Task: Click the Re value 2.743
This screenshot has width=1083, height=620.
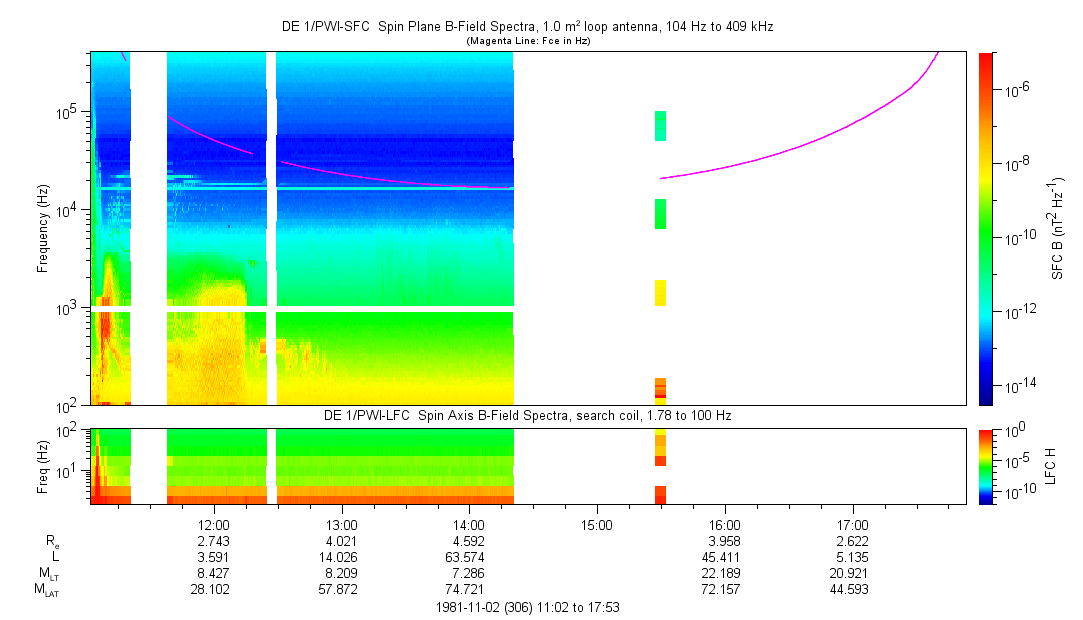Action: point(214,540)
